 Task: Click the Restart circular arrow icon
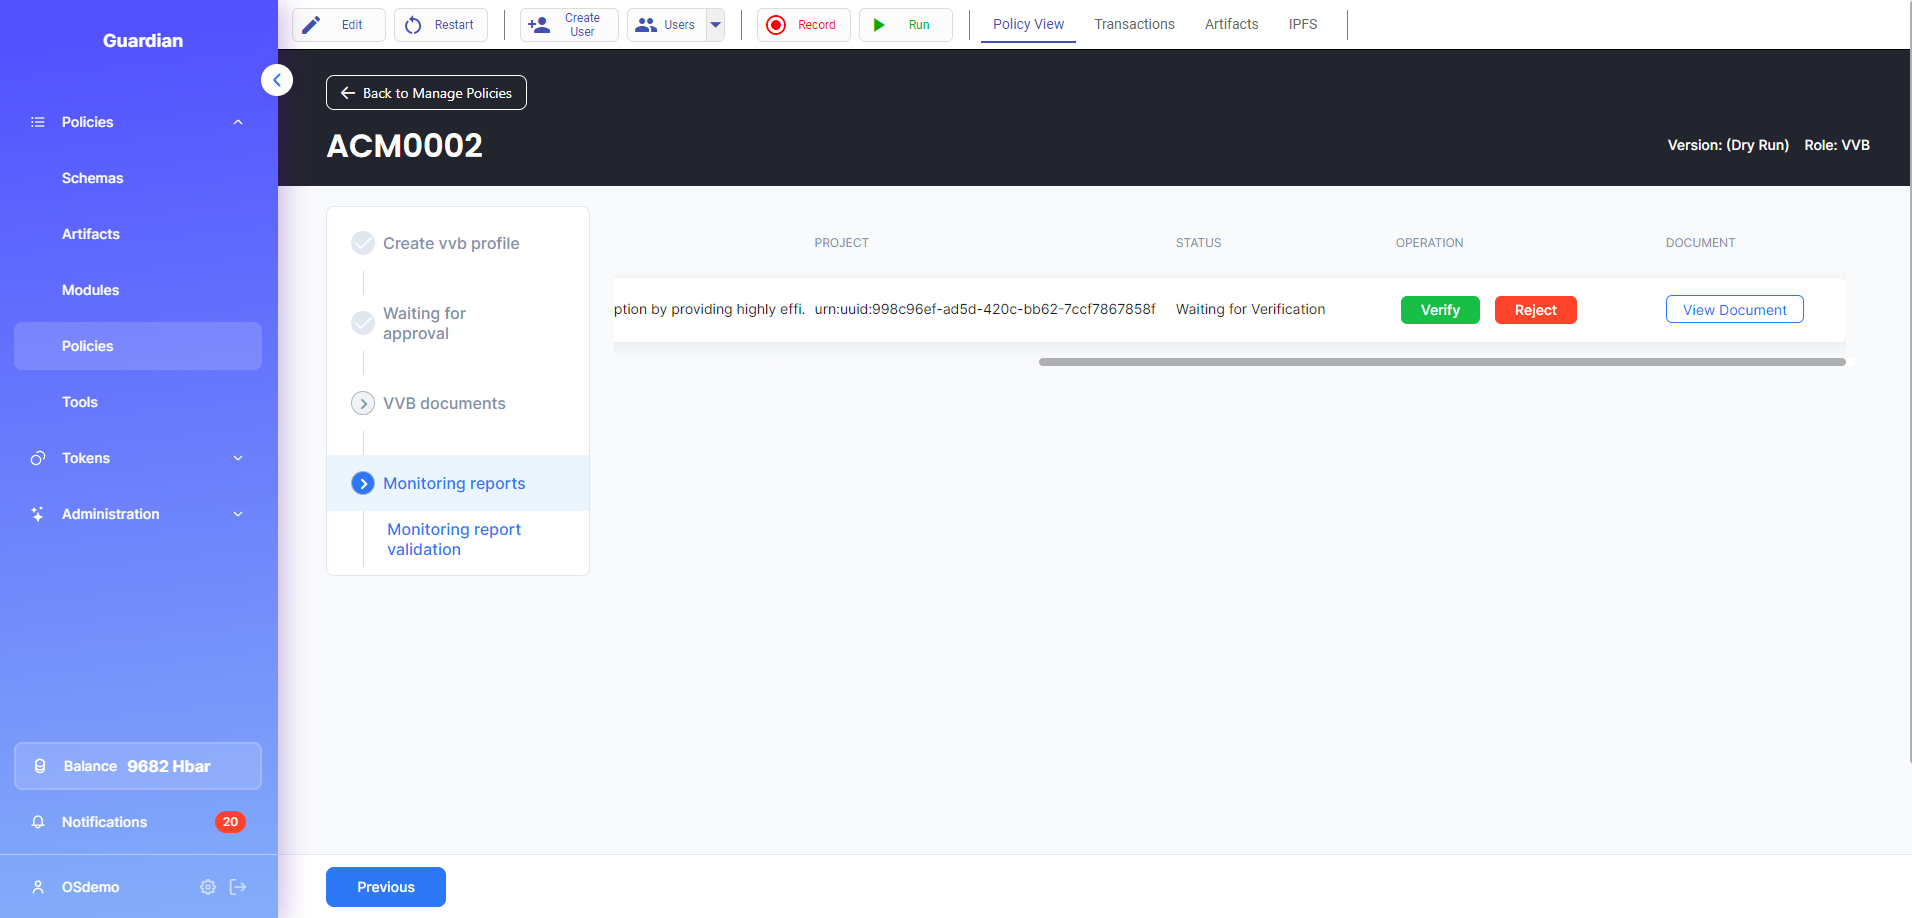click(x=413, y=25)
